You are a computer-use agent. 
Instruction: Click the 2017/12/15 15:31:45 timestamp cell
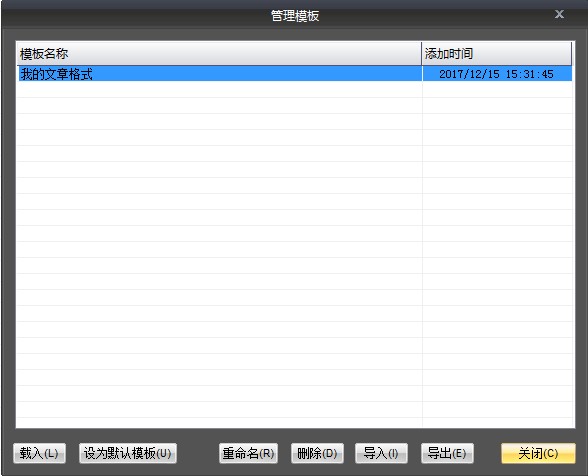[x=496, y=74]
